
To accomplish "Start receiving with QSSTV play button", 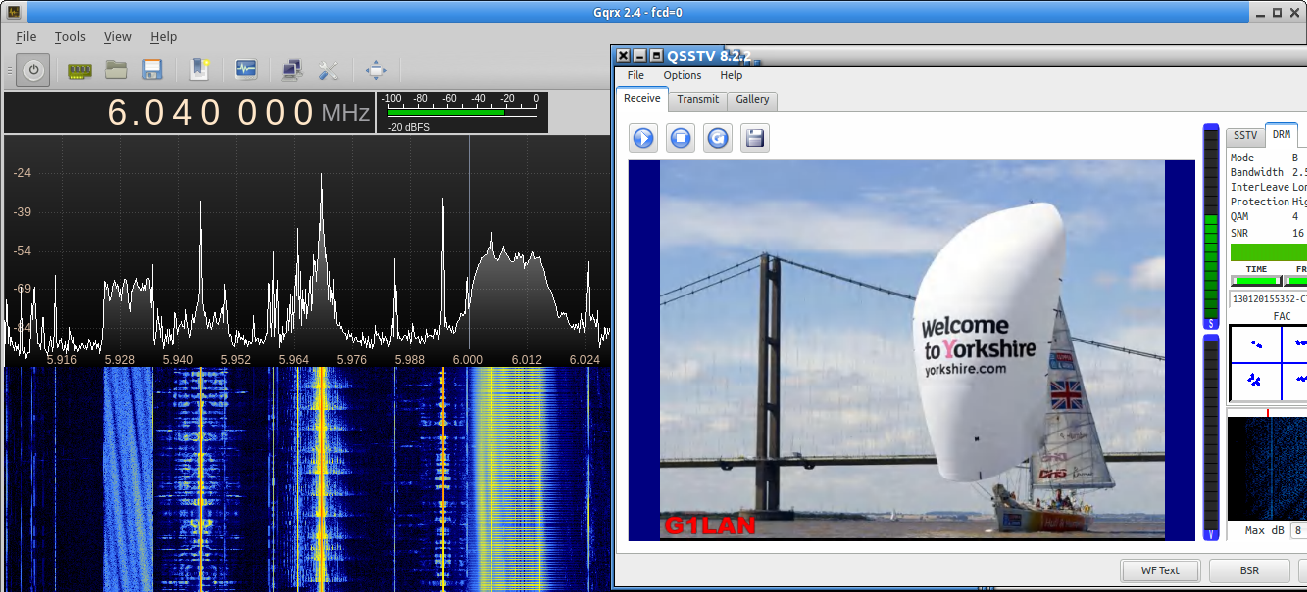I will point(643,138).
